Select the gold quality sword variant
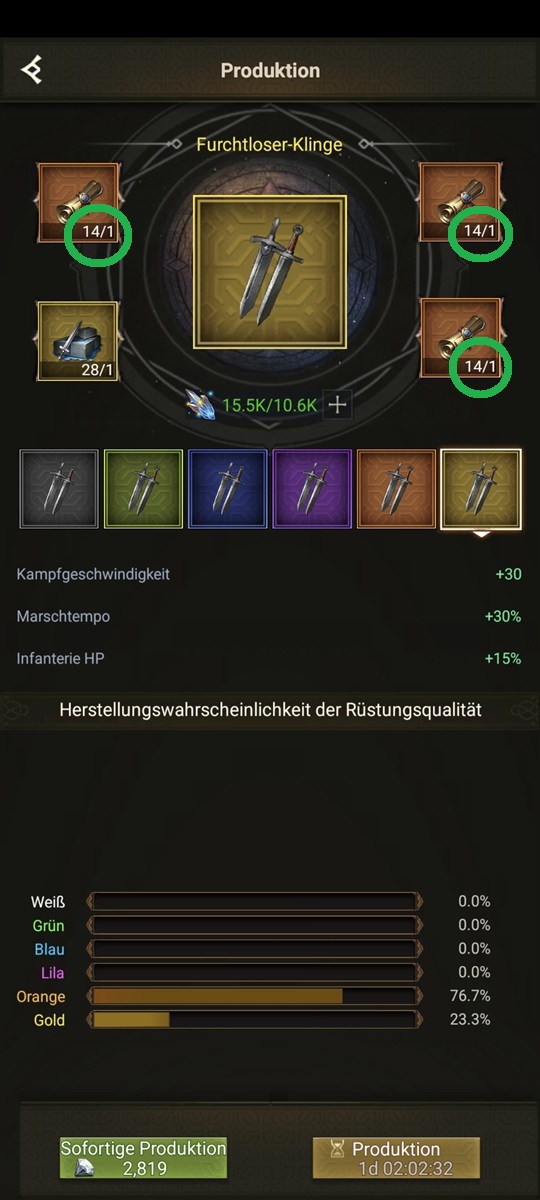 click(x=481, y=489)
